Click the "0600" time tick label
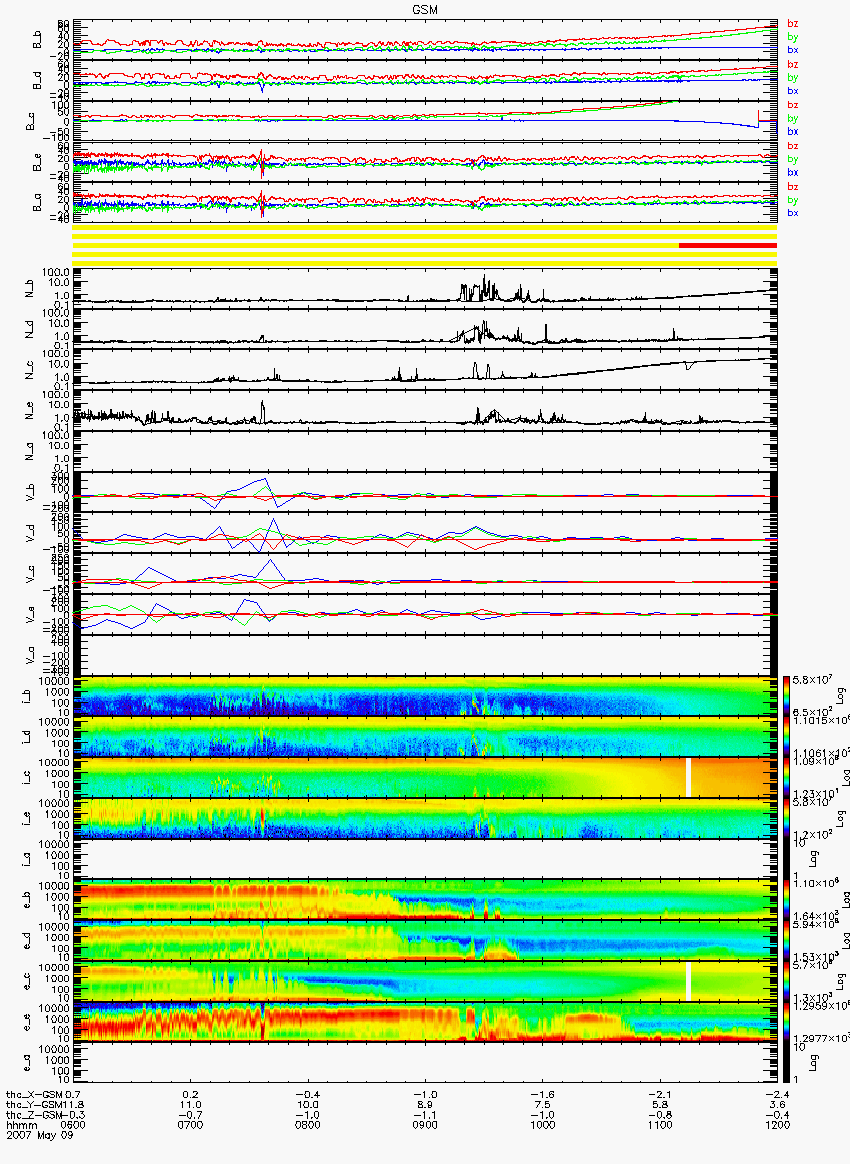Viewport: 850px width, 1164px height. pyautogui.click(x=73, y=1125)
